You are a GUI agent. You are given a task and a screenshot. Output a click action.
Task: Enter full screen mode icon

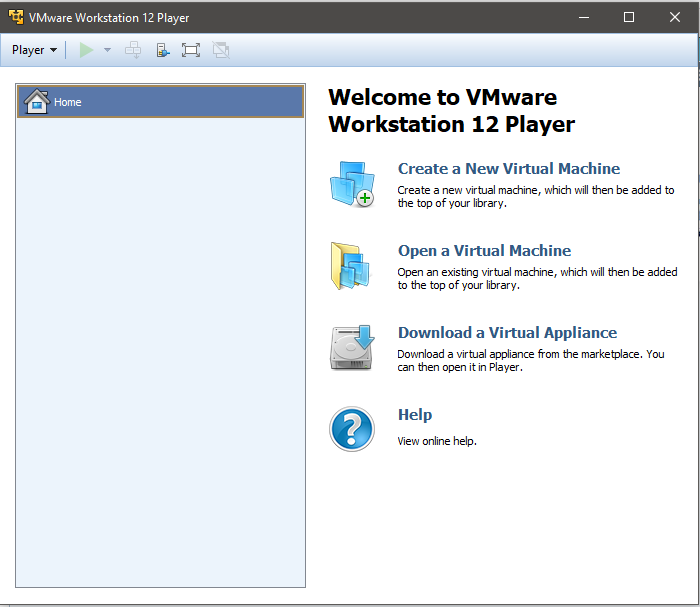[x=191, y=50]
